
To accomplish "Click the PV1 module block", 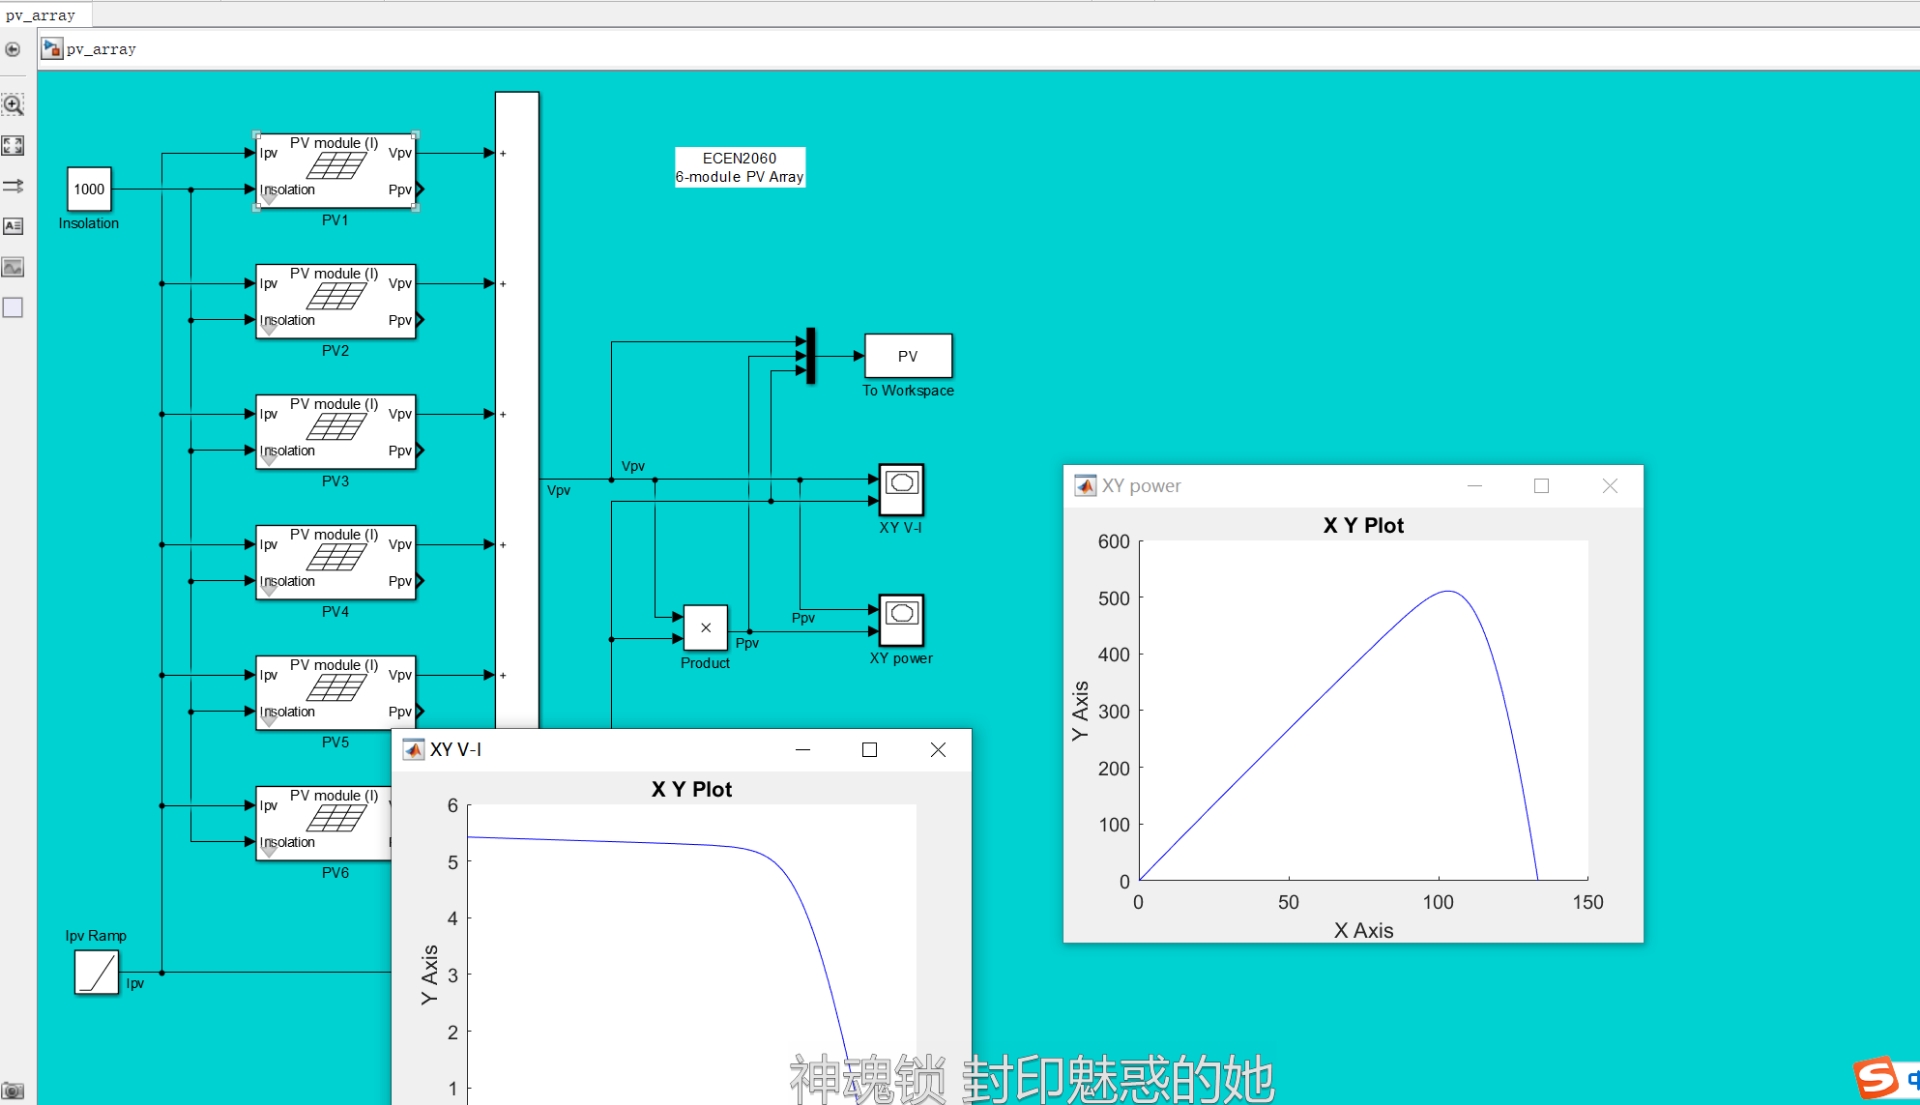I will coord(335,171).
